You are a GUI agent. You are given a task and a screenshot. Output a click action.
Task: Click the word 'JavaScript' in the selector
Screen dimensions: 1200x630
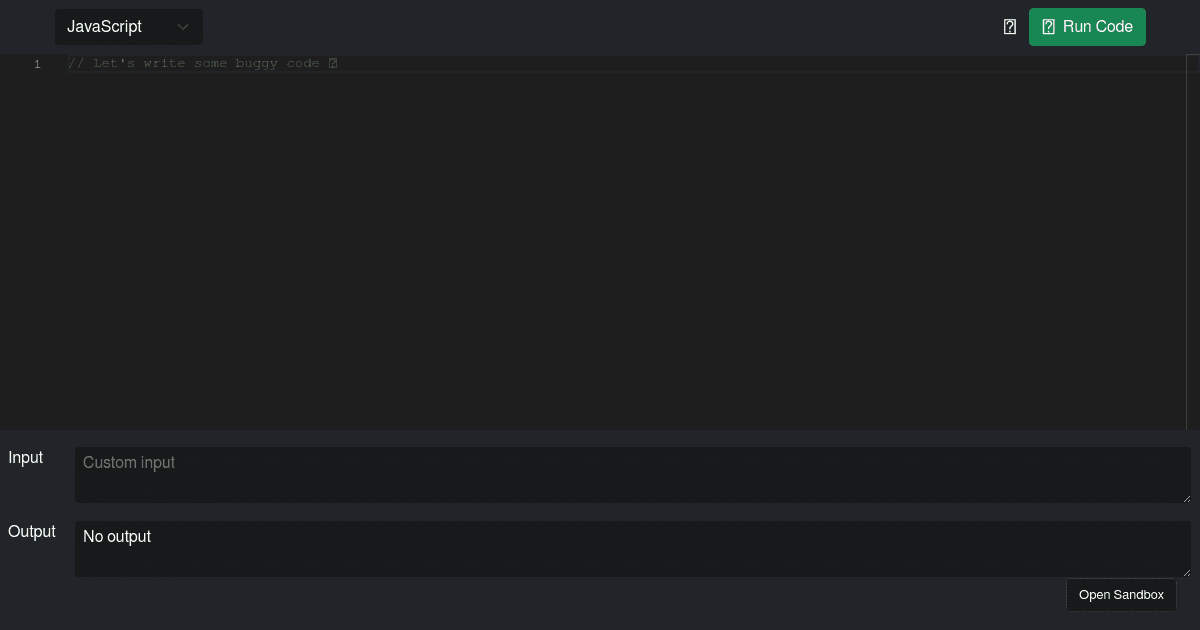104,27
